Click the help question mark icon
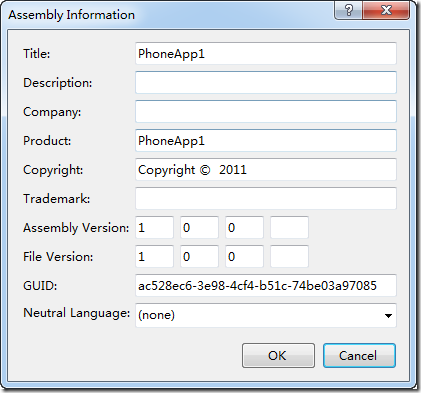The height and width of the screenshot is (393, 421). [349, 10]
